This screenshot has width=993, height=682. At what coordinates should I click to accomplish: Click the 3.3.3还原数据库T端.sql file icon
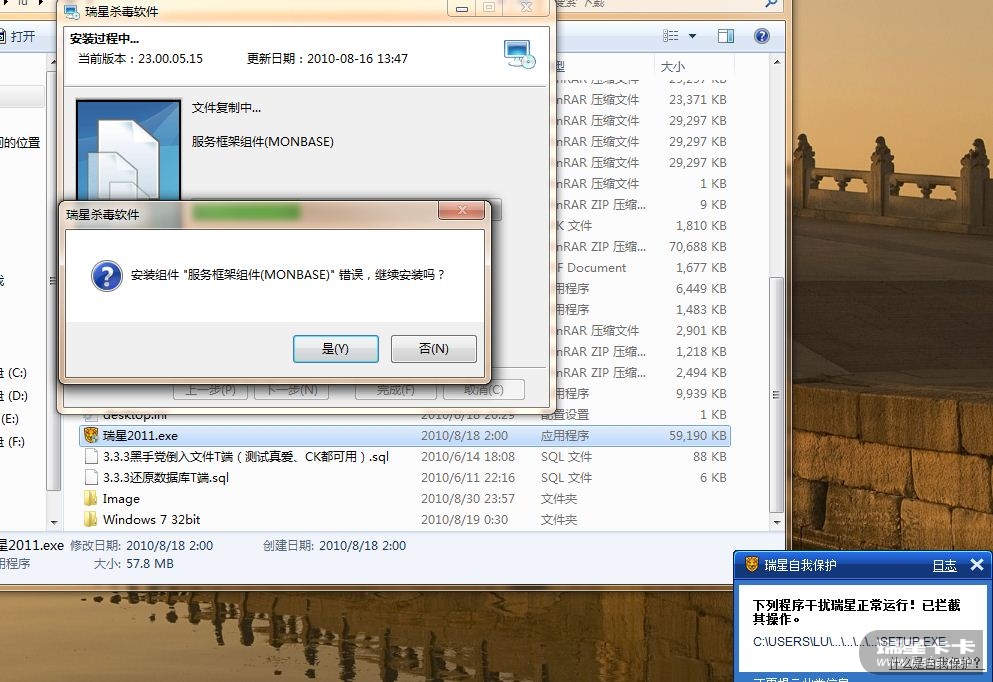91,477
